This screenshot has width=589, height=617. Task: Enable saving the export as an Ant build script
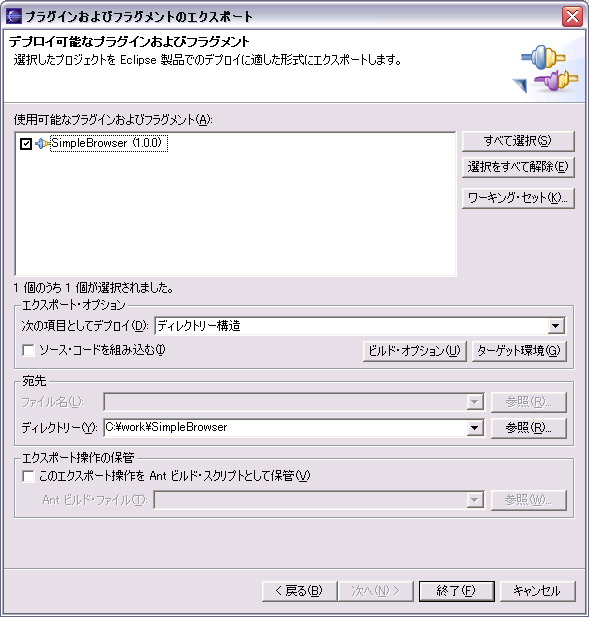coord(28,477)
